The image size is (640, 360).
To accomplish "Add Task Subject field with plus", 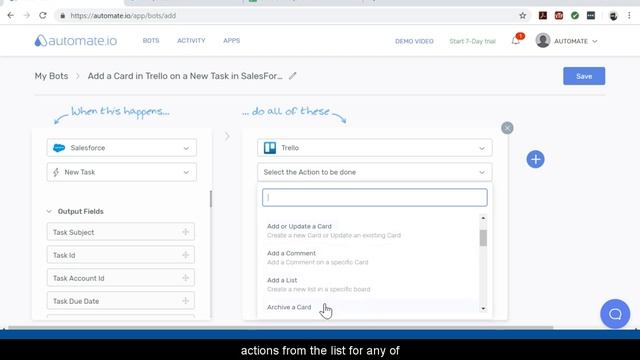I will [185, 232].
